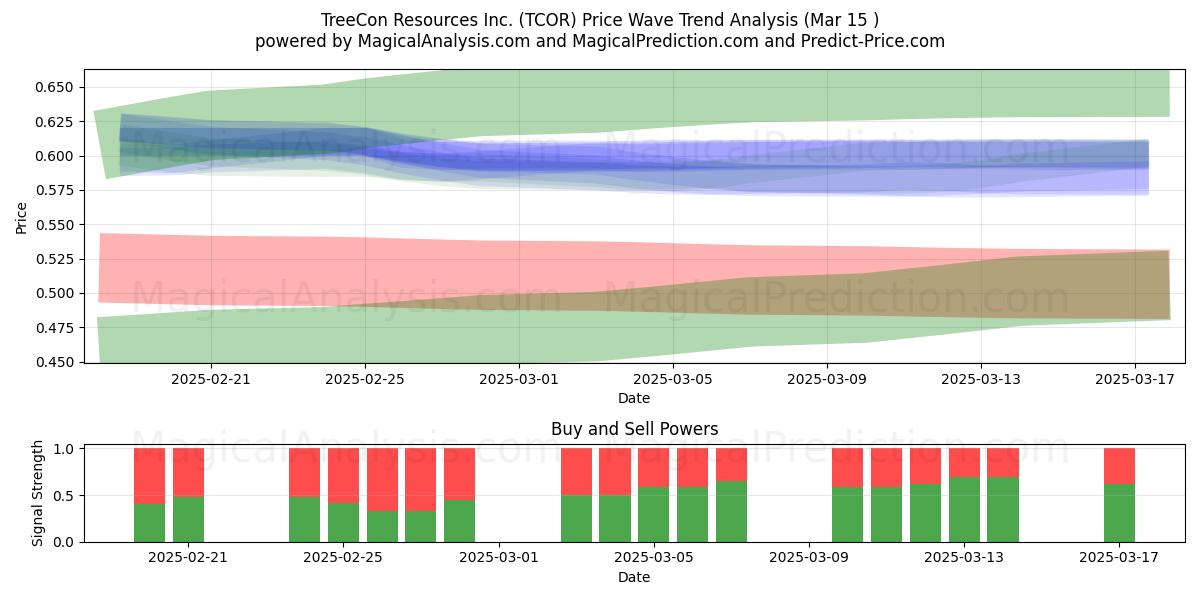Click the 0.625 price axis tick
Image resolution: width=1200 pixels, height=600 pixels.
(56, 122)
